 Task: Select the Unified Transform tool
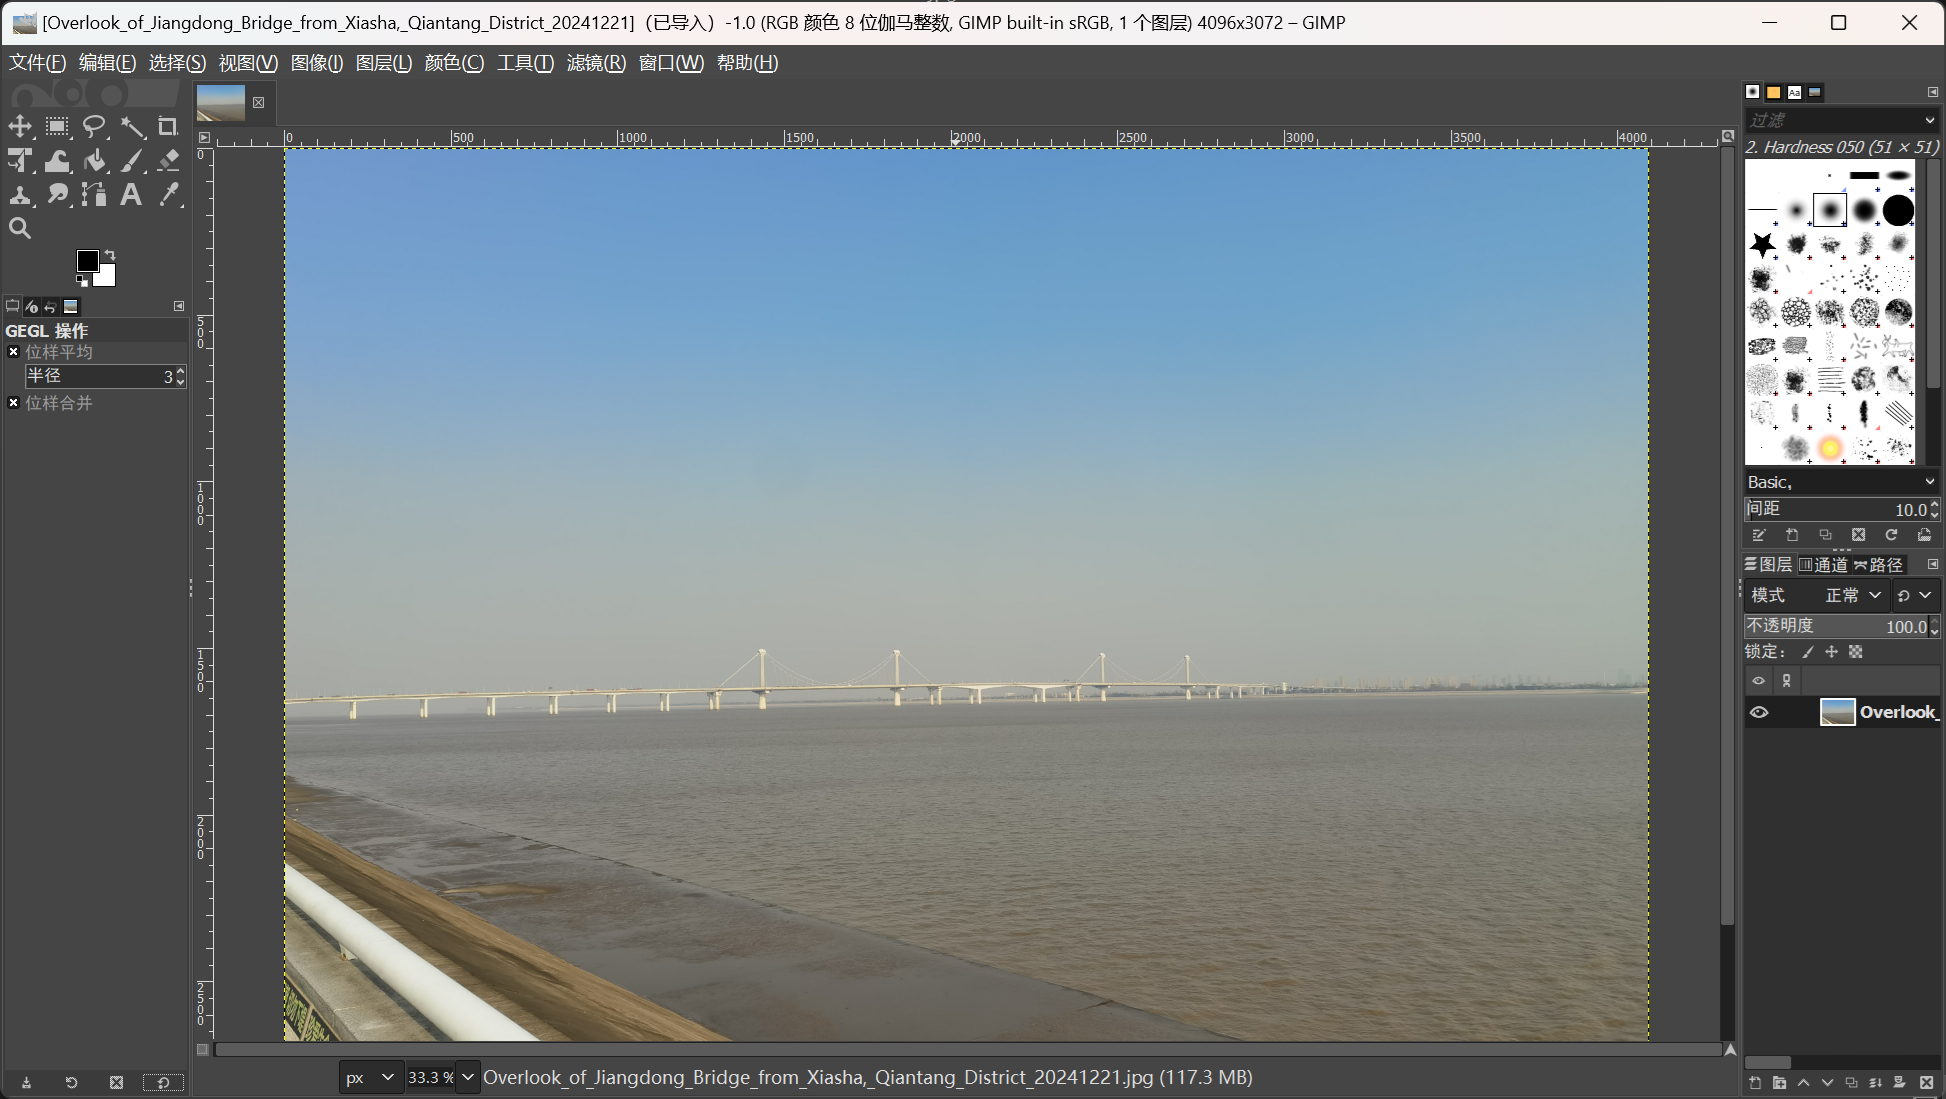tap(20, 161)
